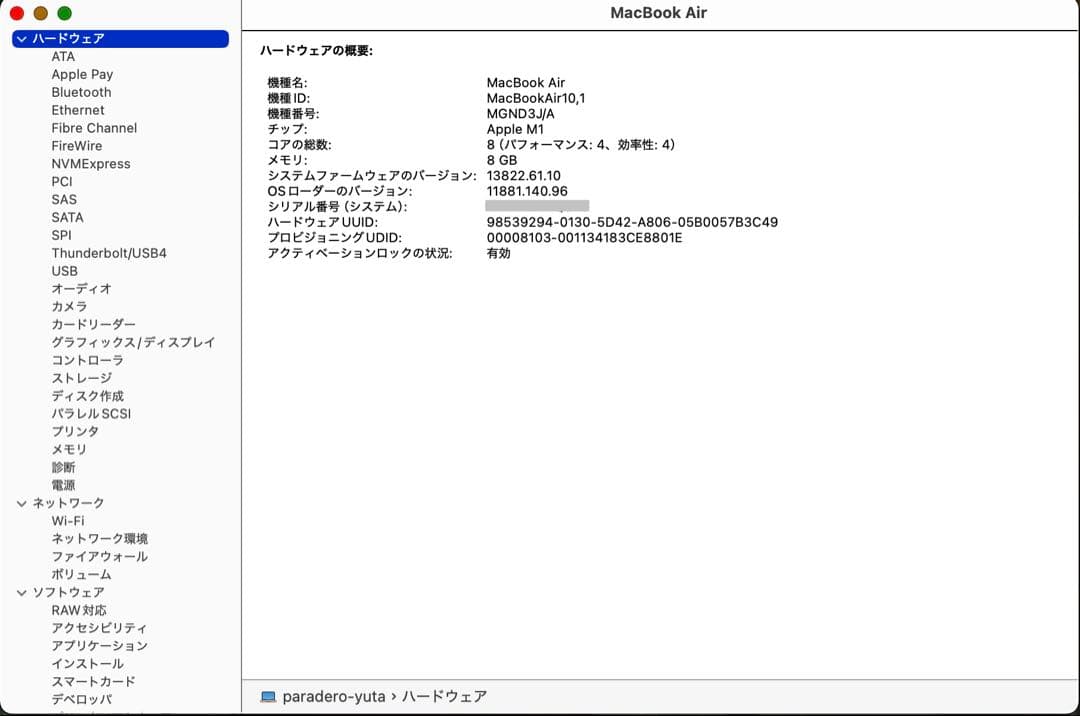Close the window with red button

[17, 13]
